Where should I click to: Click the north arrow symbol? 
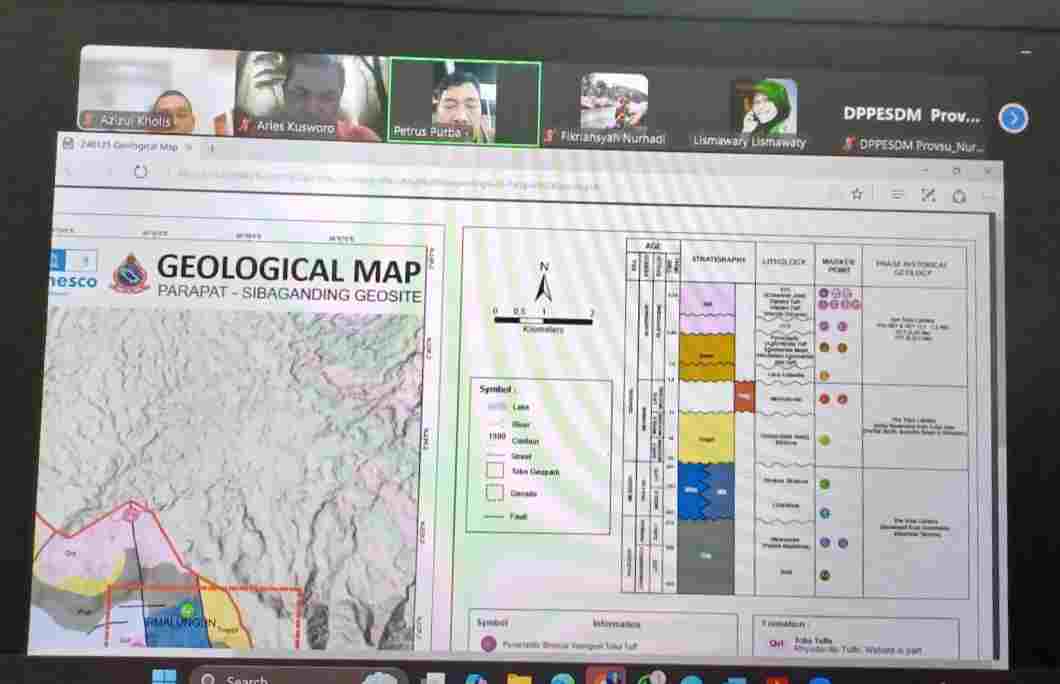[x=544, y=283]
